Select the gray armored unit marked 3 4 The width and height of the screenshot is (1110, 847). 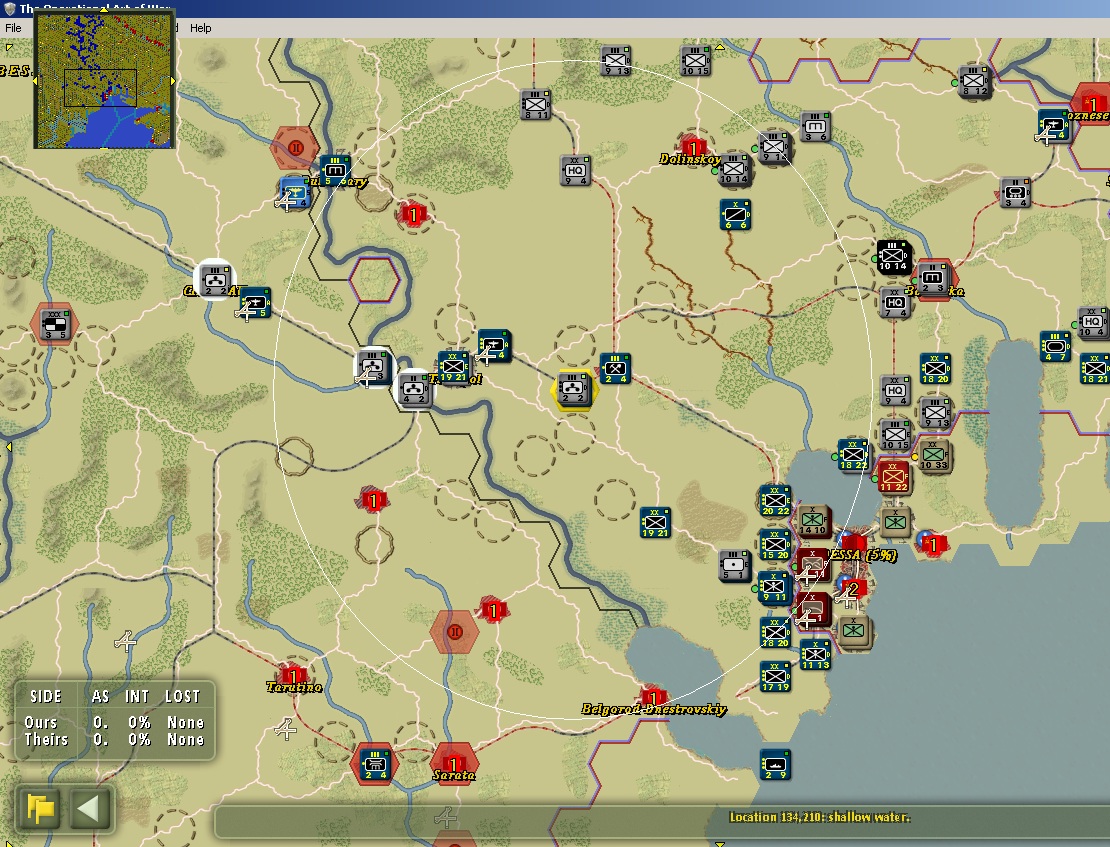tap(1014, 193)
